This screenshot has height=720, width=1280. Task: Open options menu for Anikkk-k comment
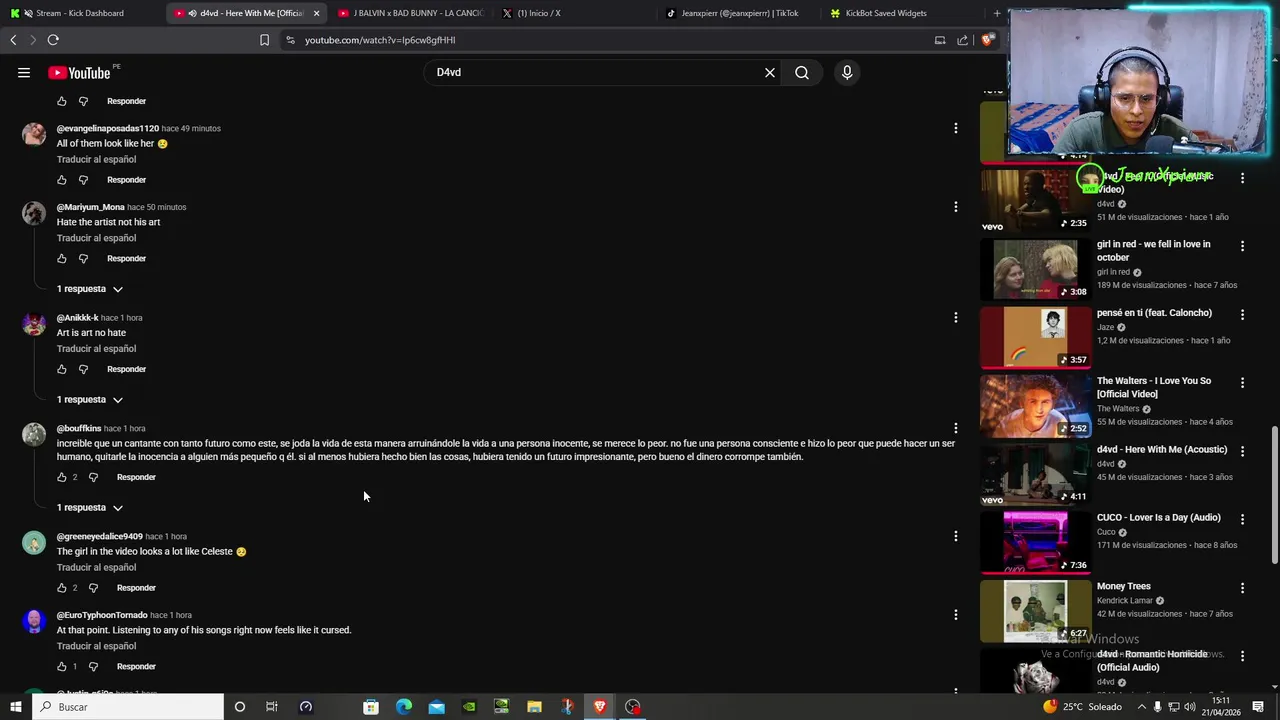[956, 317]
